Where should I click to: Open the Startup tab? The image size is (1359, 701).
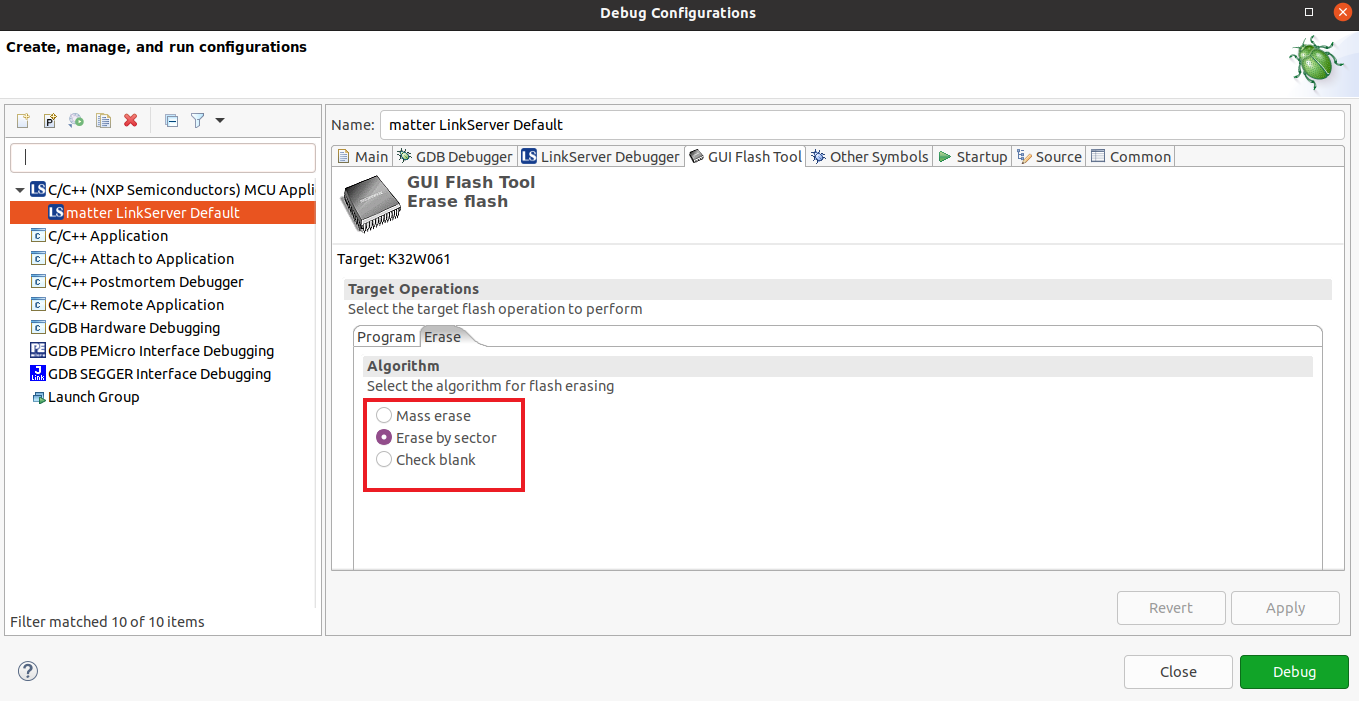[x=978, y=156]
